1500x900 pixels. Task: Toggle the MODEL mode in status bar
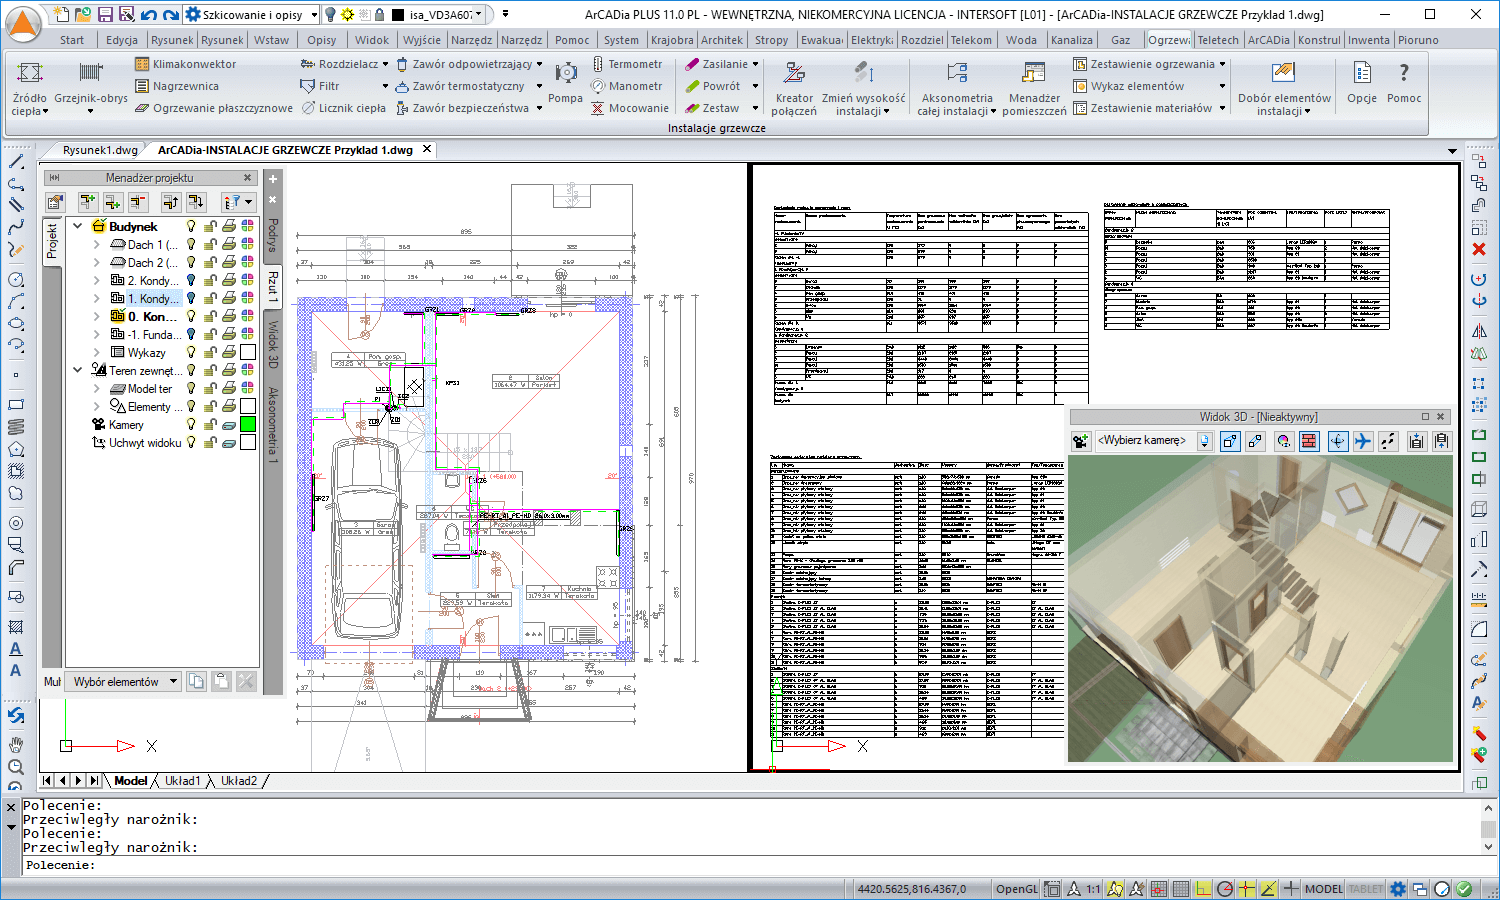click(x=1324, y=889)
